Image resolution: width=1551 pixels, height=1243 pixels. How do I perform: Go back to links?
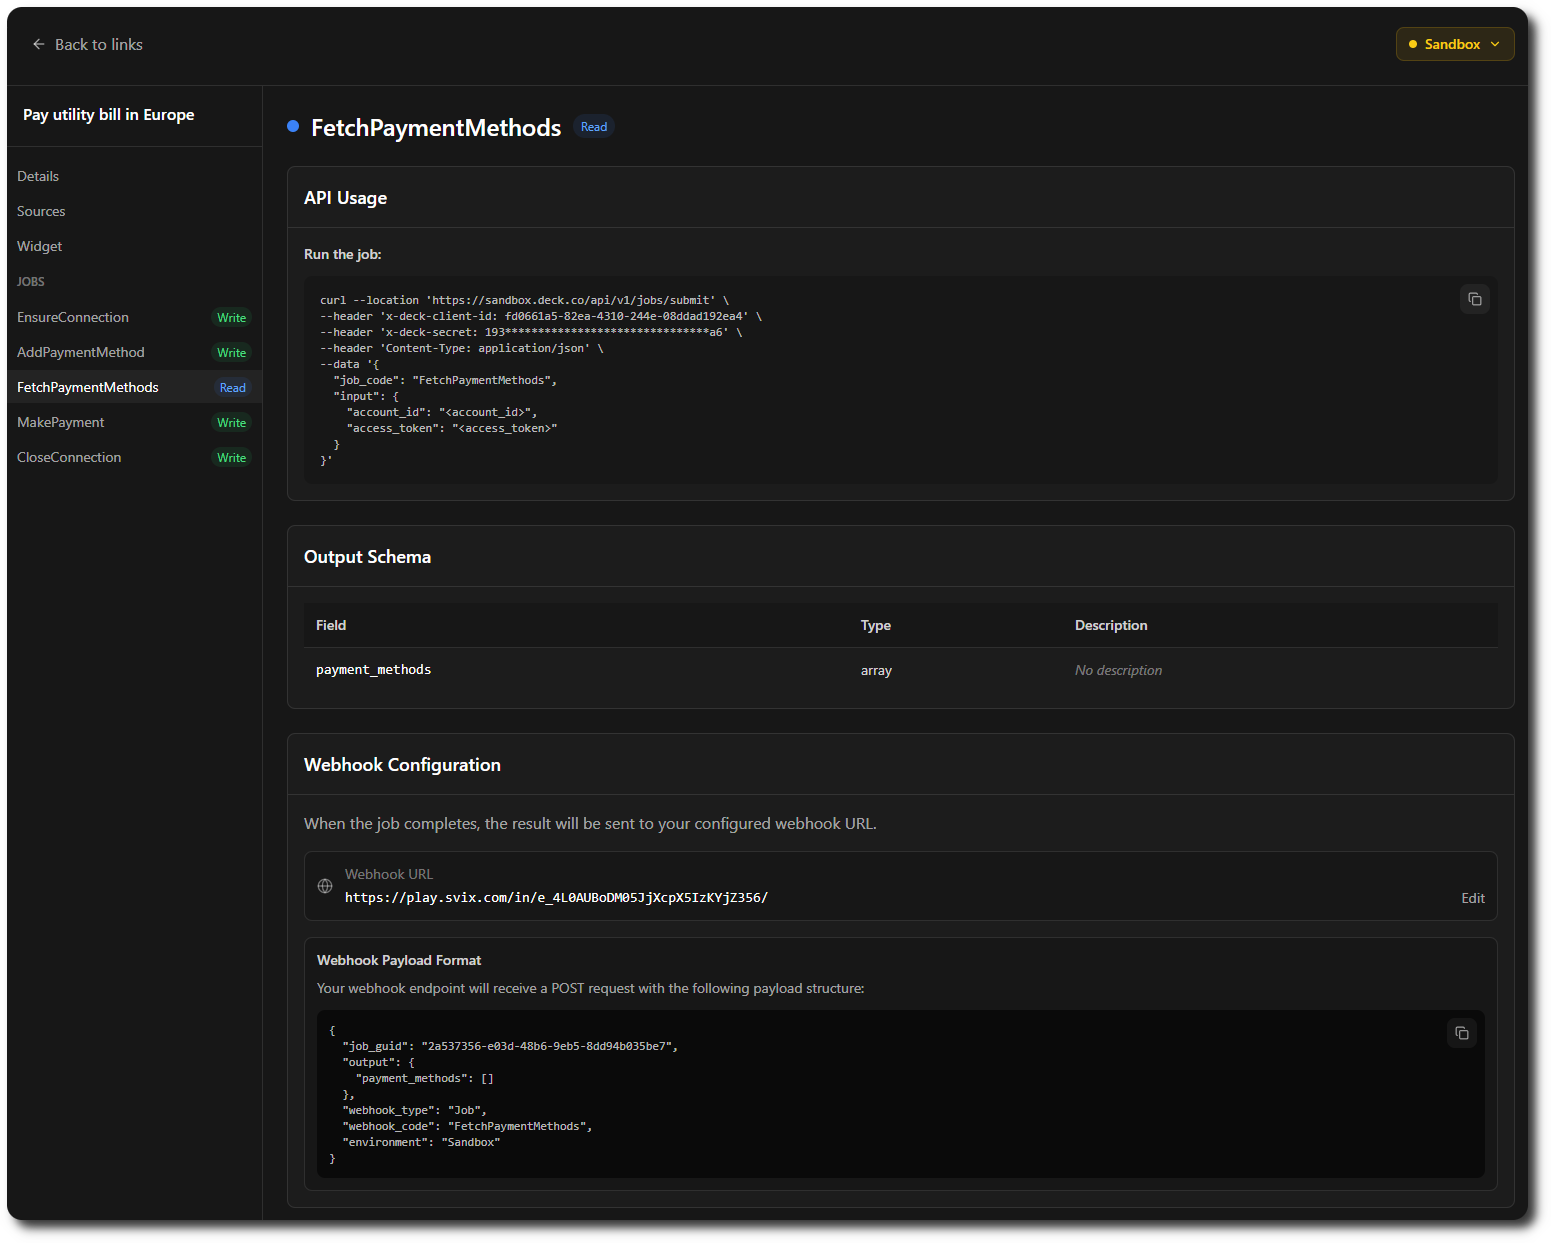click(87, 44)
